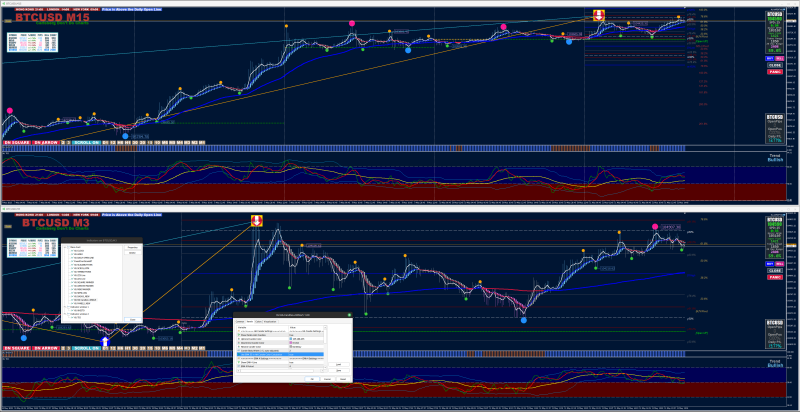Open the Colors tab in properties dialog
Screen dimensions: 800x412
coord(259,322)
